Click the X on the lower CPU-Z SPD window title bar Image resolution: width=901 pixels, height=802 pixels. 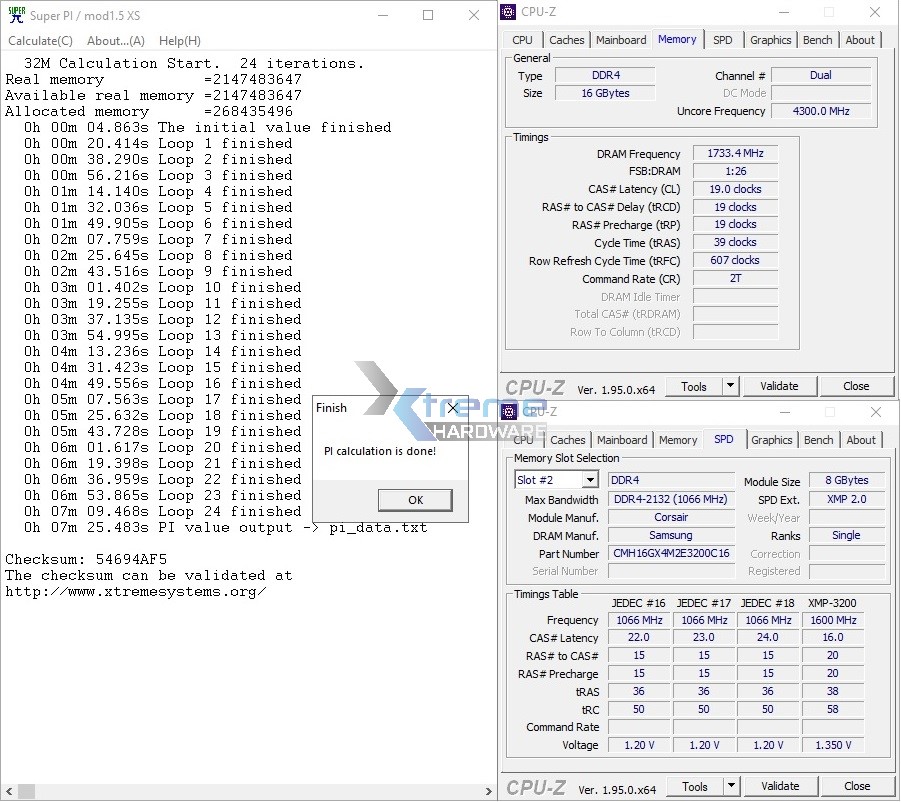[x=876, y=412]
